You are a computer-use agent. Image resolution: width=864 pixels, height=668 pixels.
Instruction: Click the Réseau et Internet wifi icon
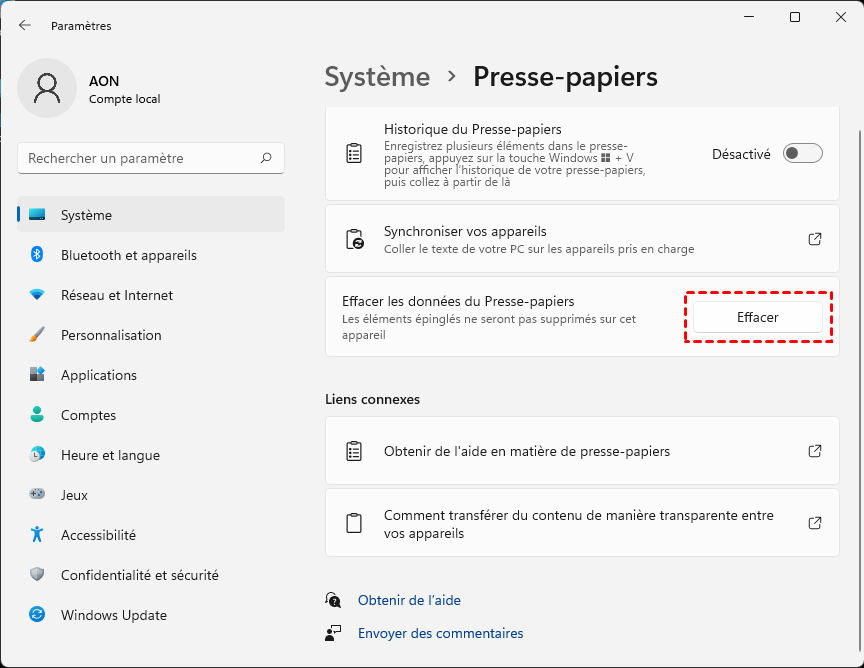(38, 295)
